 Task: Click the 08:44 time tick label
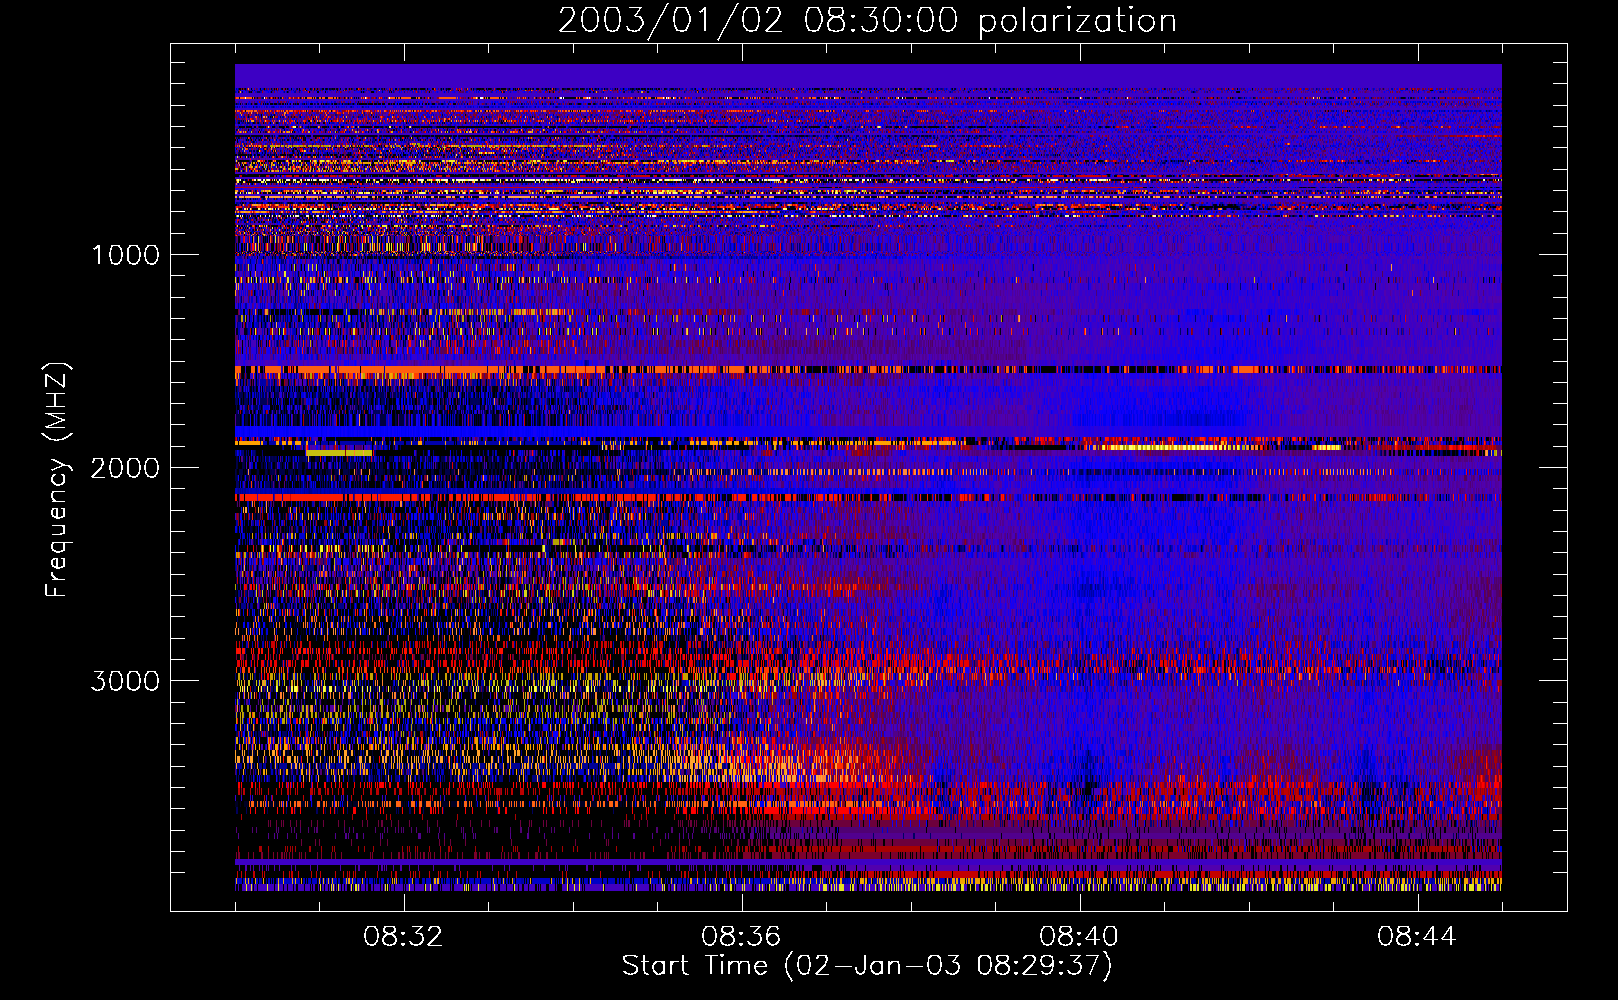[1417, 937]
